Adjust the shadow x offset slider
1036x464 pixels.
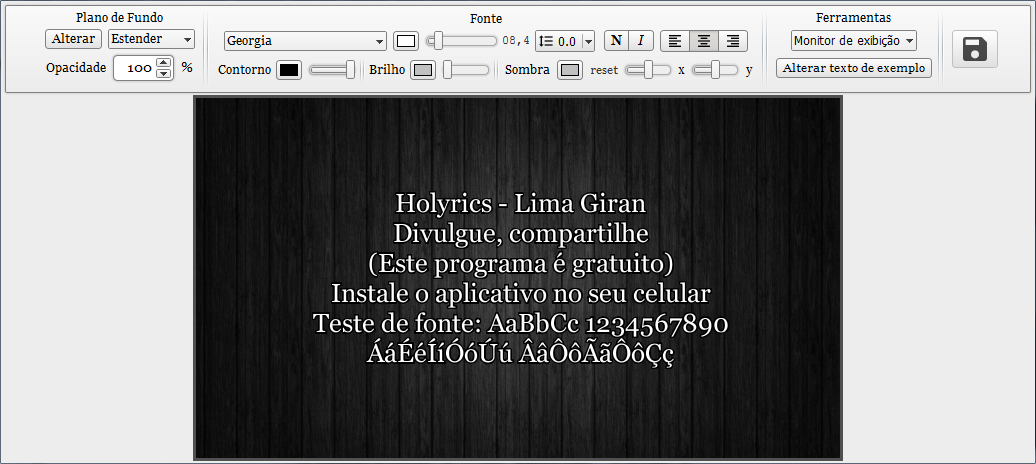click(x=648, y=69)
